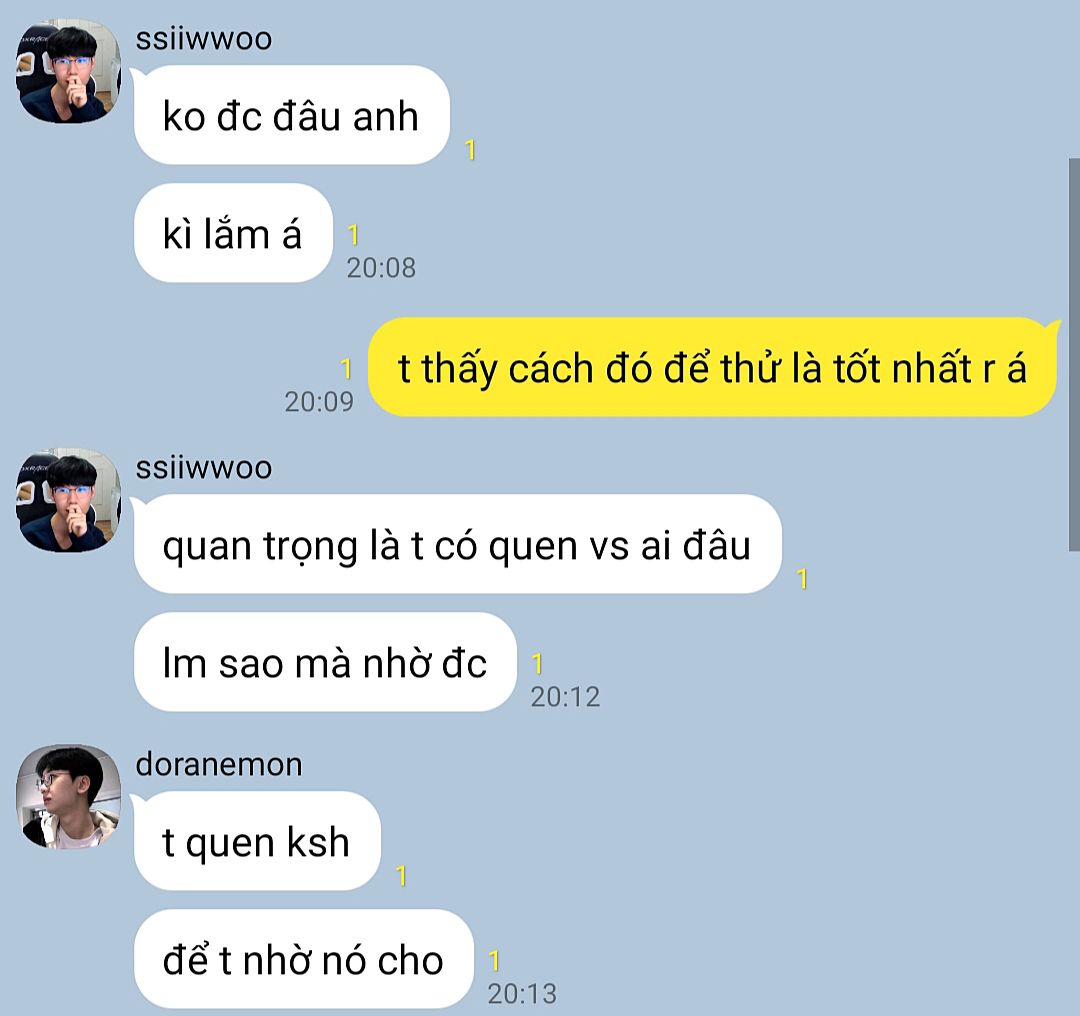Click unread count beside 't quen ksh'

point(402,876)
